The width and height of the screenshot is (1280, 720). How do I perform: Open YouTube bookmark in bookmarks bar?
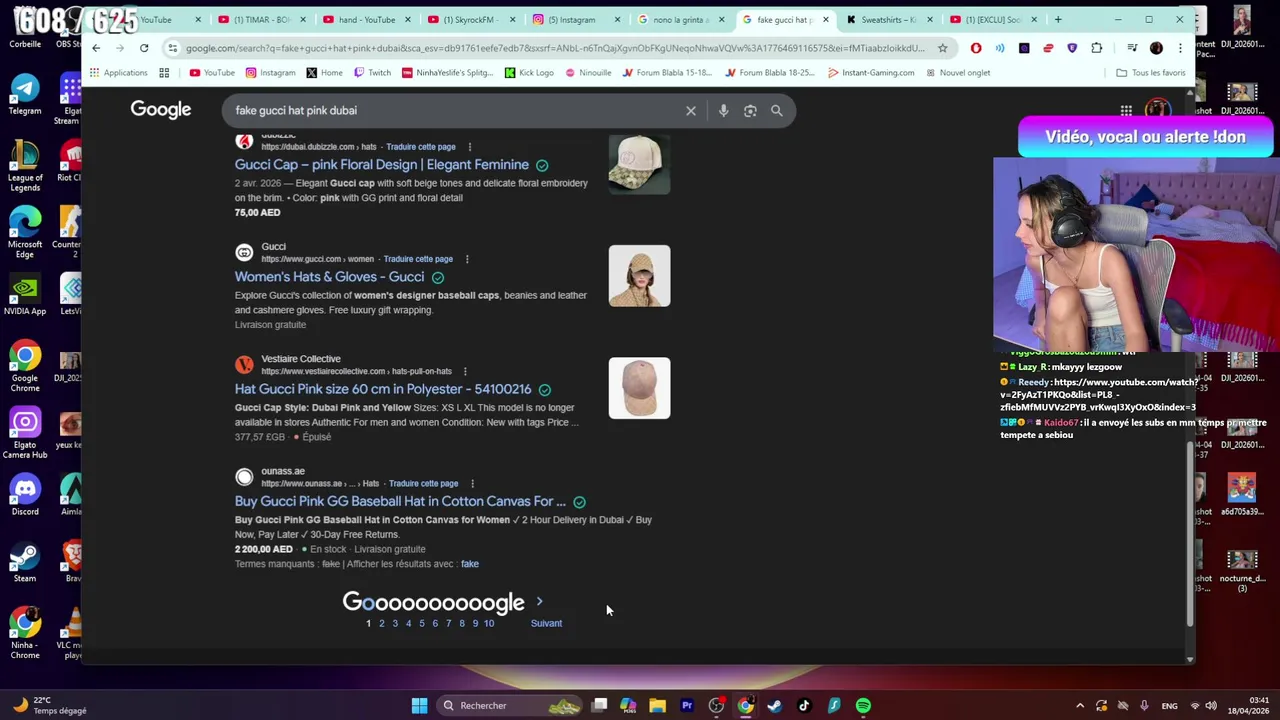coord(212,73)
